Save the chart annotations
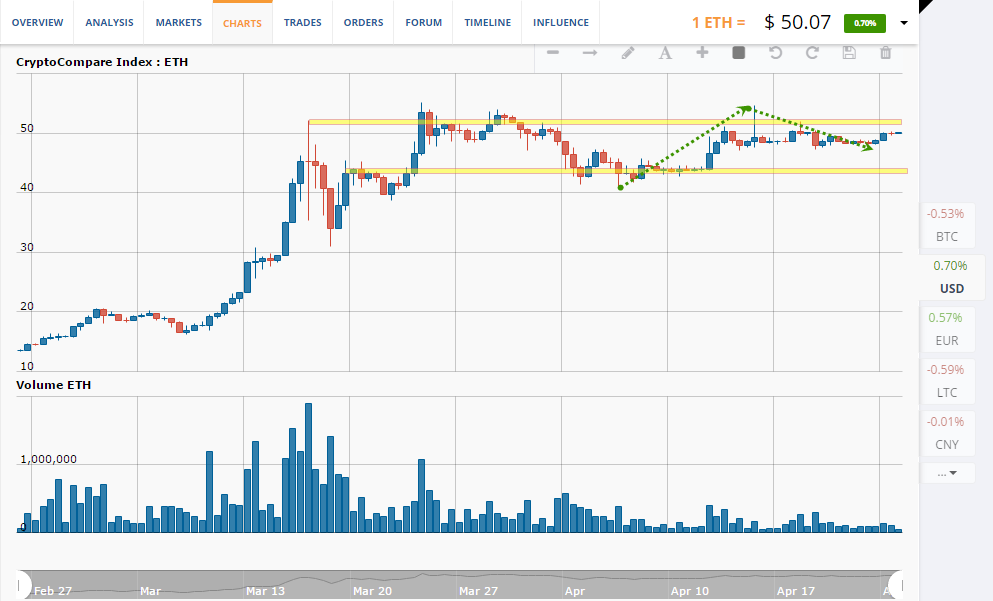 (x=849, y=53)
